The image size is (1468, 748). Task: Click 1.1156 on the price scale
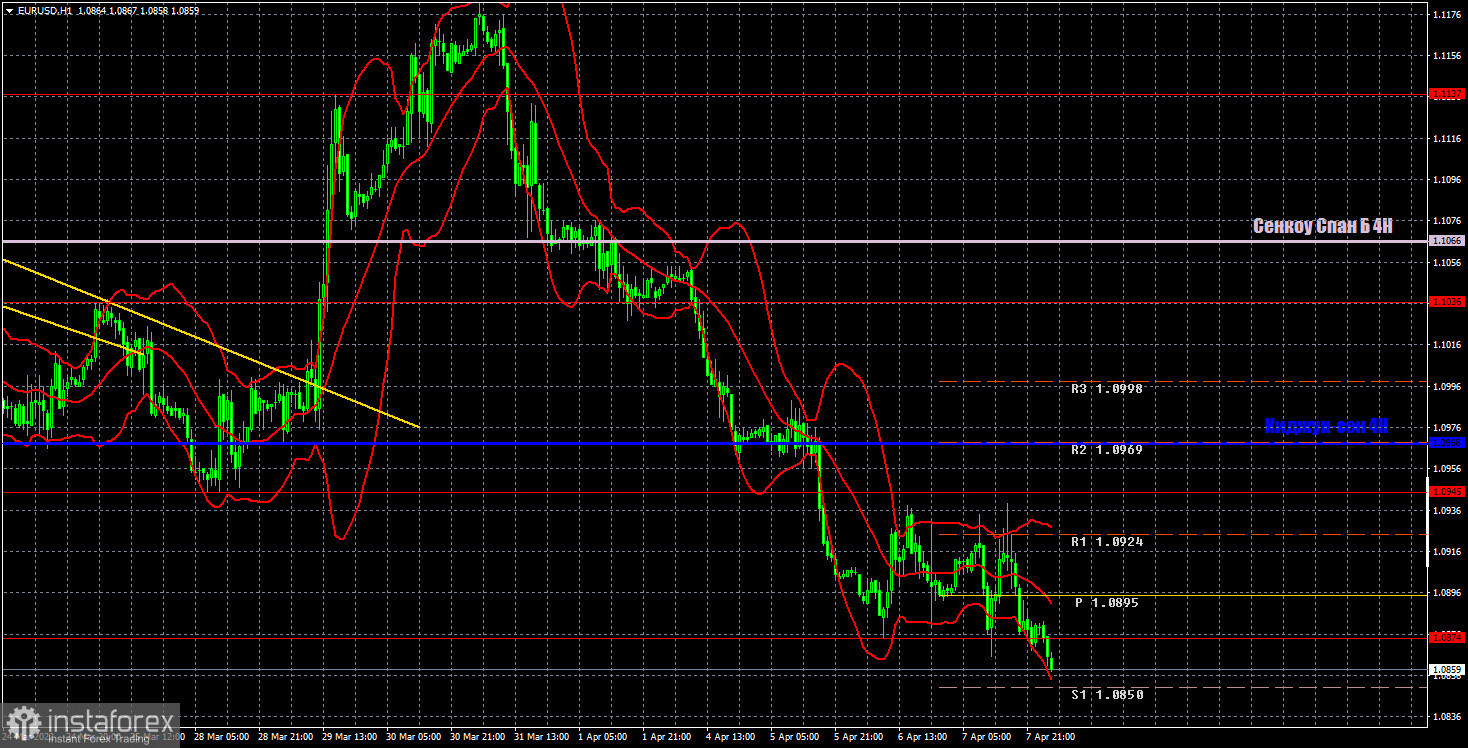point(1448,56)
